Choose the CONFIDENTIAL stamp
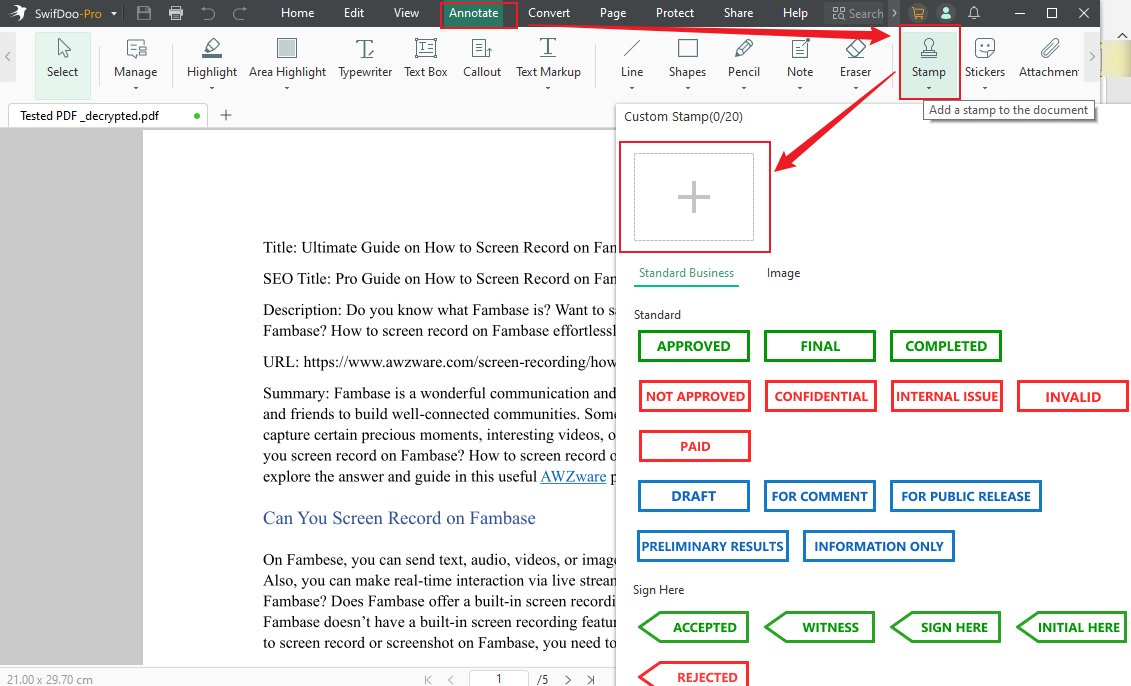1131x686 pixels. click(x=820, y=395)
